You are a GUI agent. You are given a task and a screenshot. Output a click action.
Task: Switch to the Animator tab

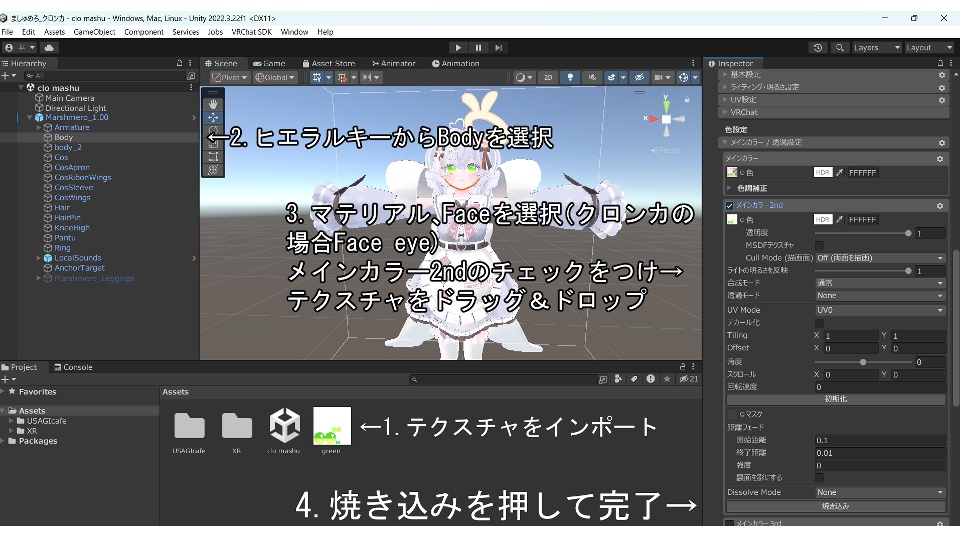point(394,64)
